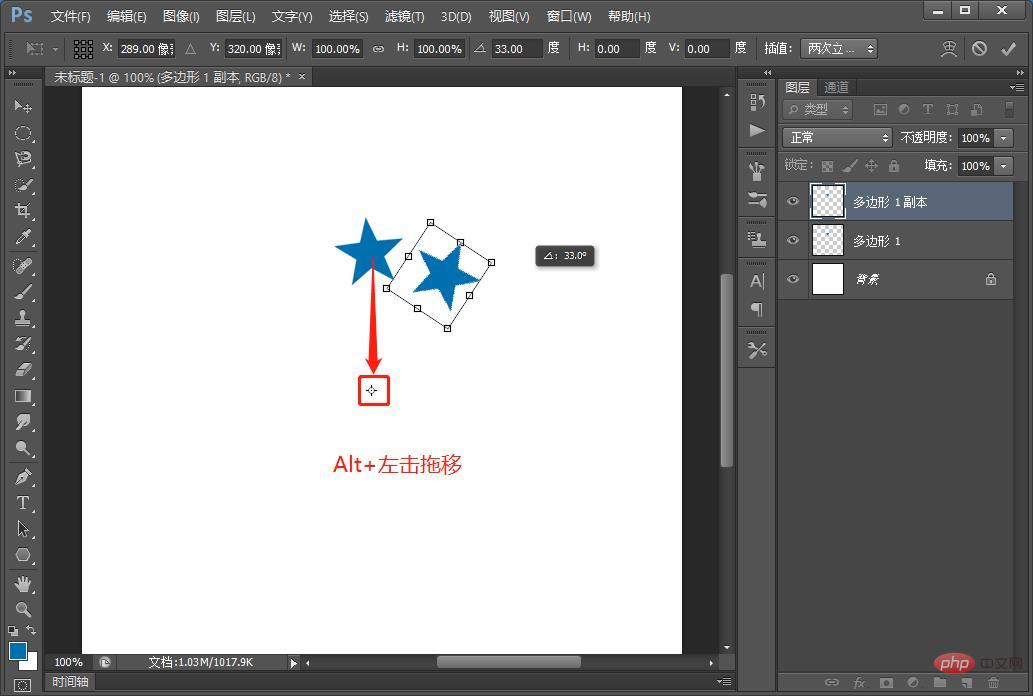Select the Lasso tool
The width and height of the screenshot is (1033, 696).
23,159
